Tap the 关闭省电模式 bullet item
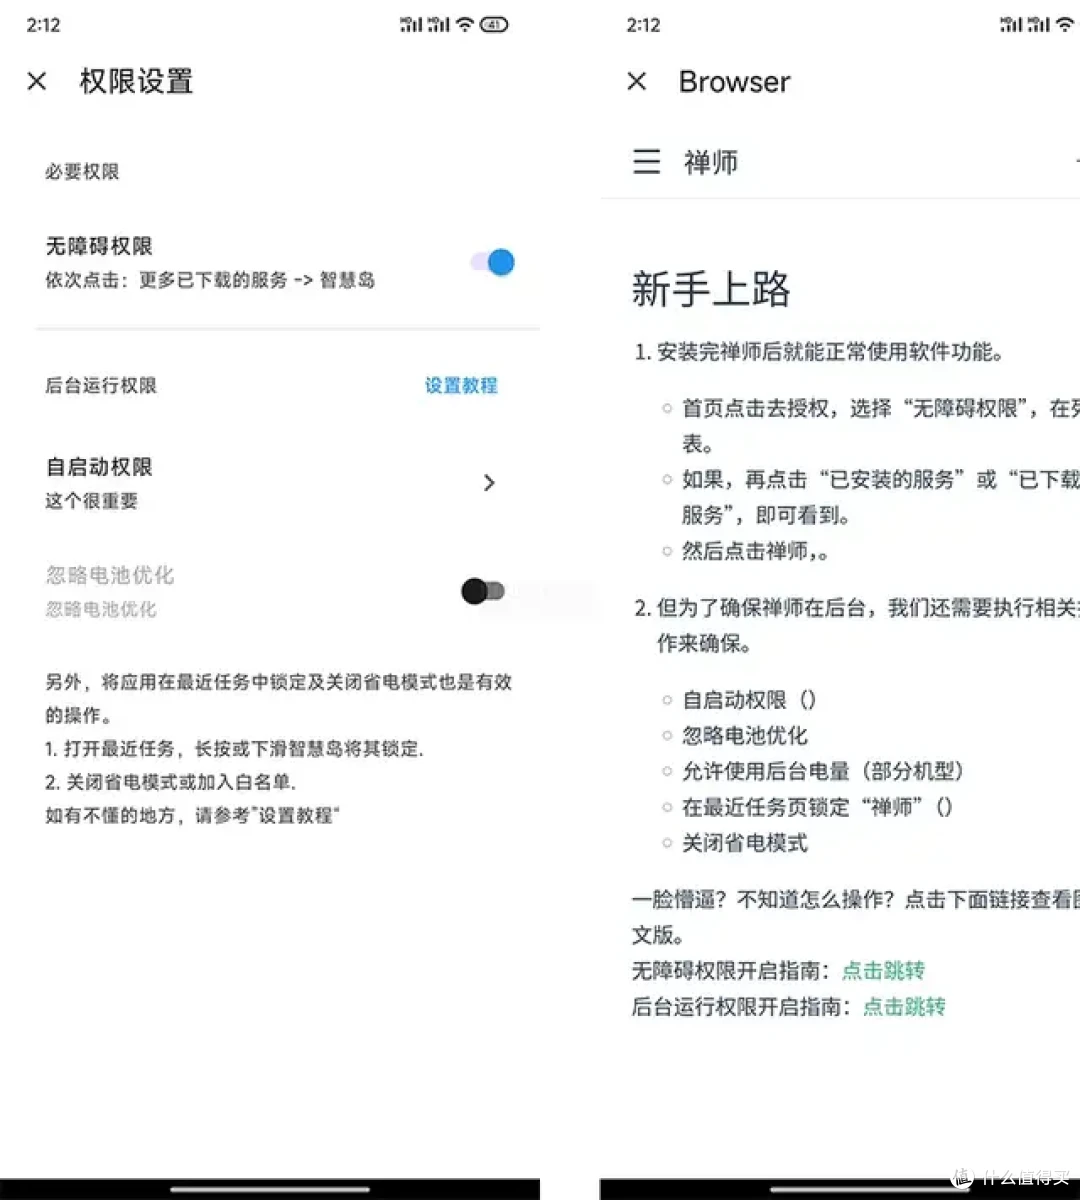1080x1200 pixels. click(744, 843)
